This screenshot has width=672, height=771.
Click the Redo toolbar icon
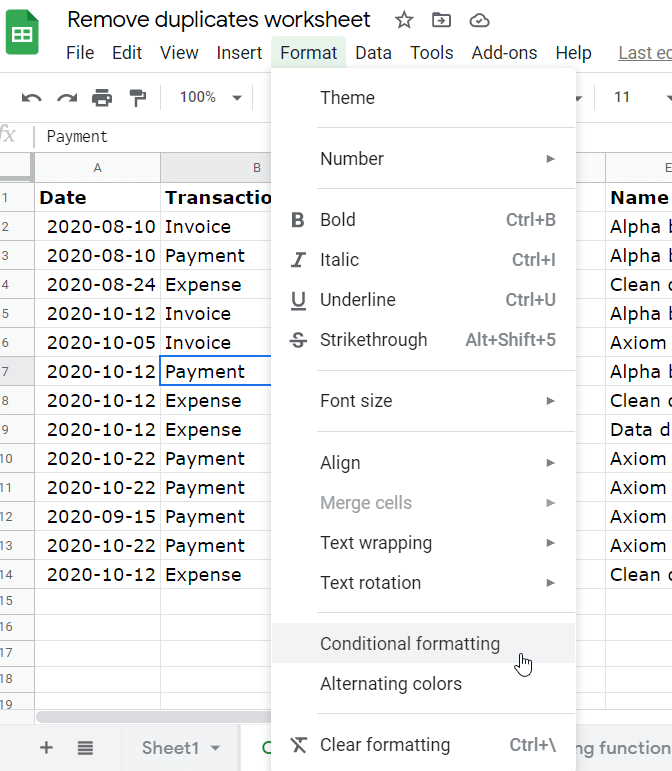(67, 97)
